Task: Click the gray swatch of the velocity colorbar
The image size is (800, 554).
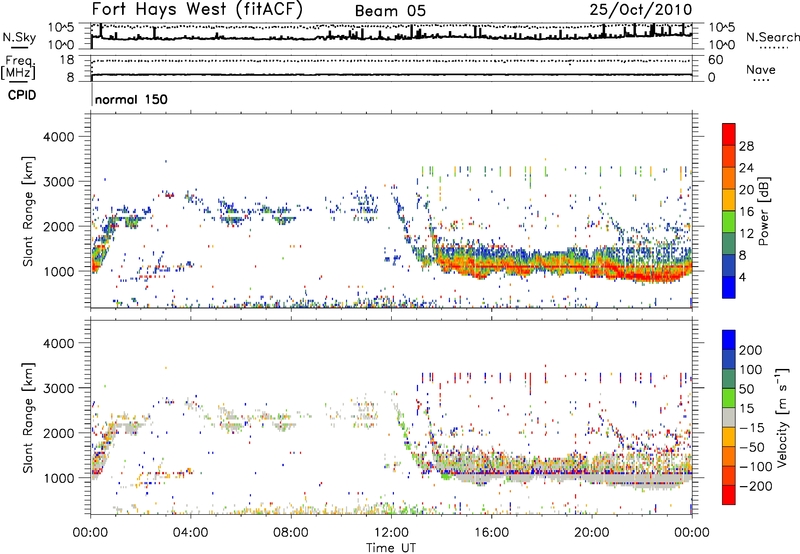Action: click(729, 417)
